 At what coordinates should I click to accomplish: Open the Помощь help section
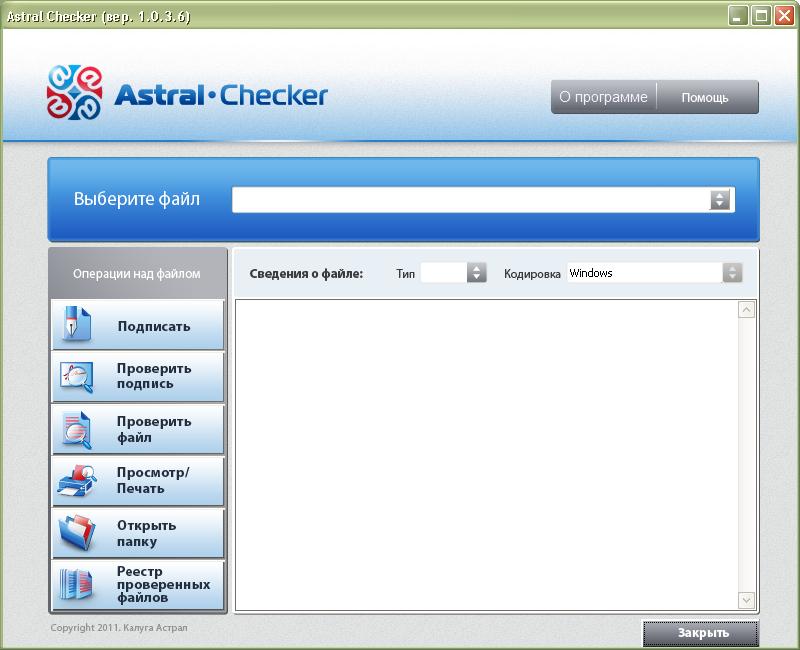pos(707,97)
